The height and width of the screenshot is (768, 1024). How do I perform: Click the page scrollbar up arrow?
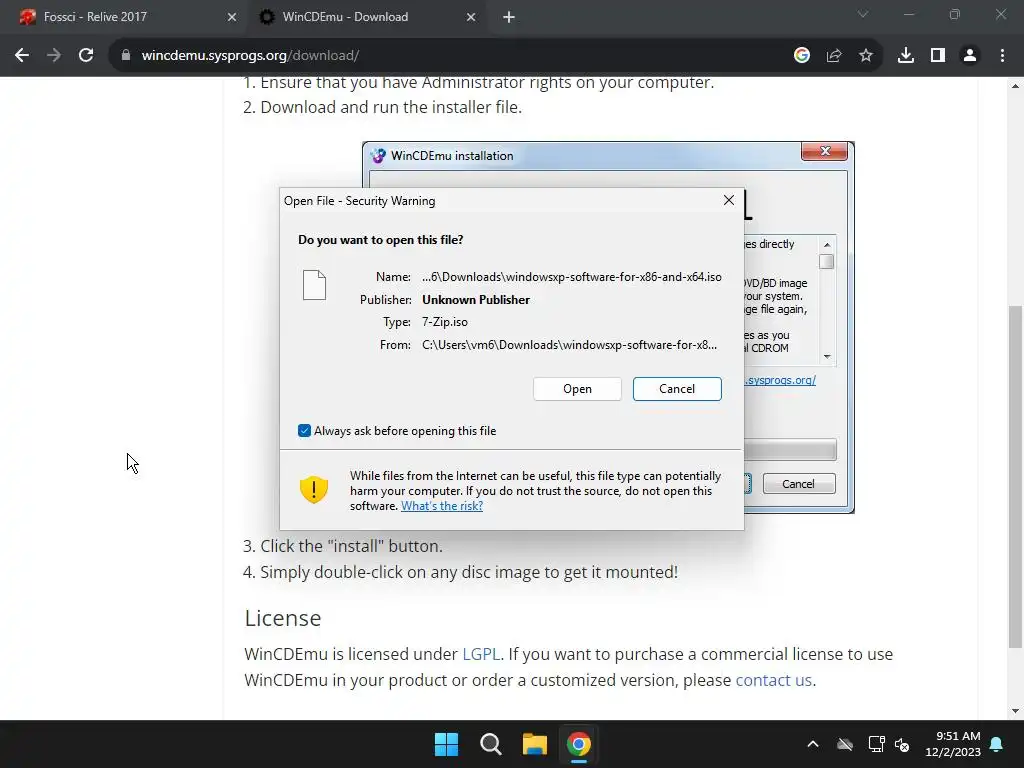coord(1016,86)
